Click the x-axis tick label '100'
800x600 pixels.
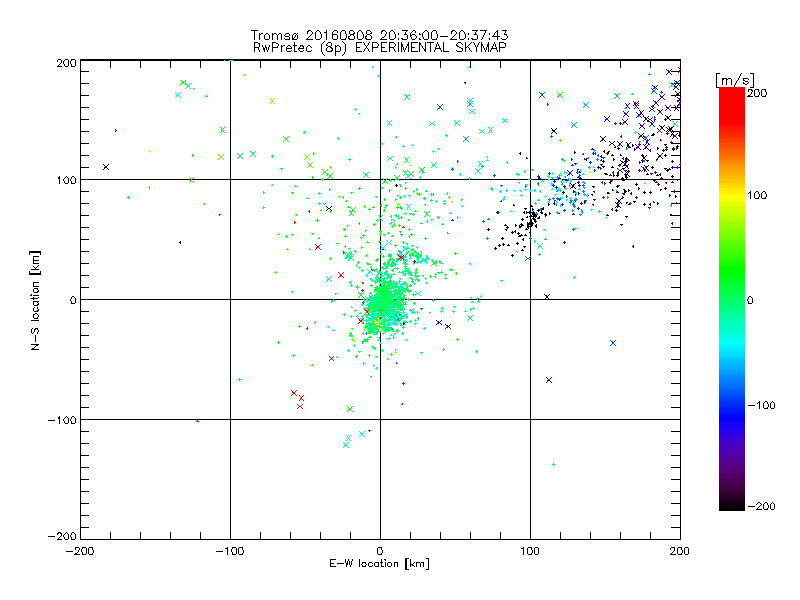coord(530,551)
